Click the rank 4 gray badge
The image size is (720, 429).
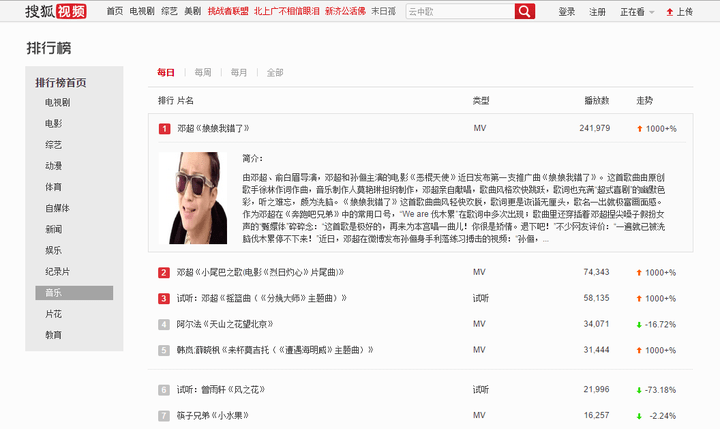point(164,325)
